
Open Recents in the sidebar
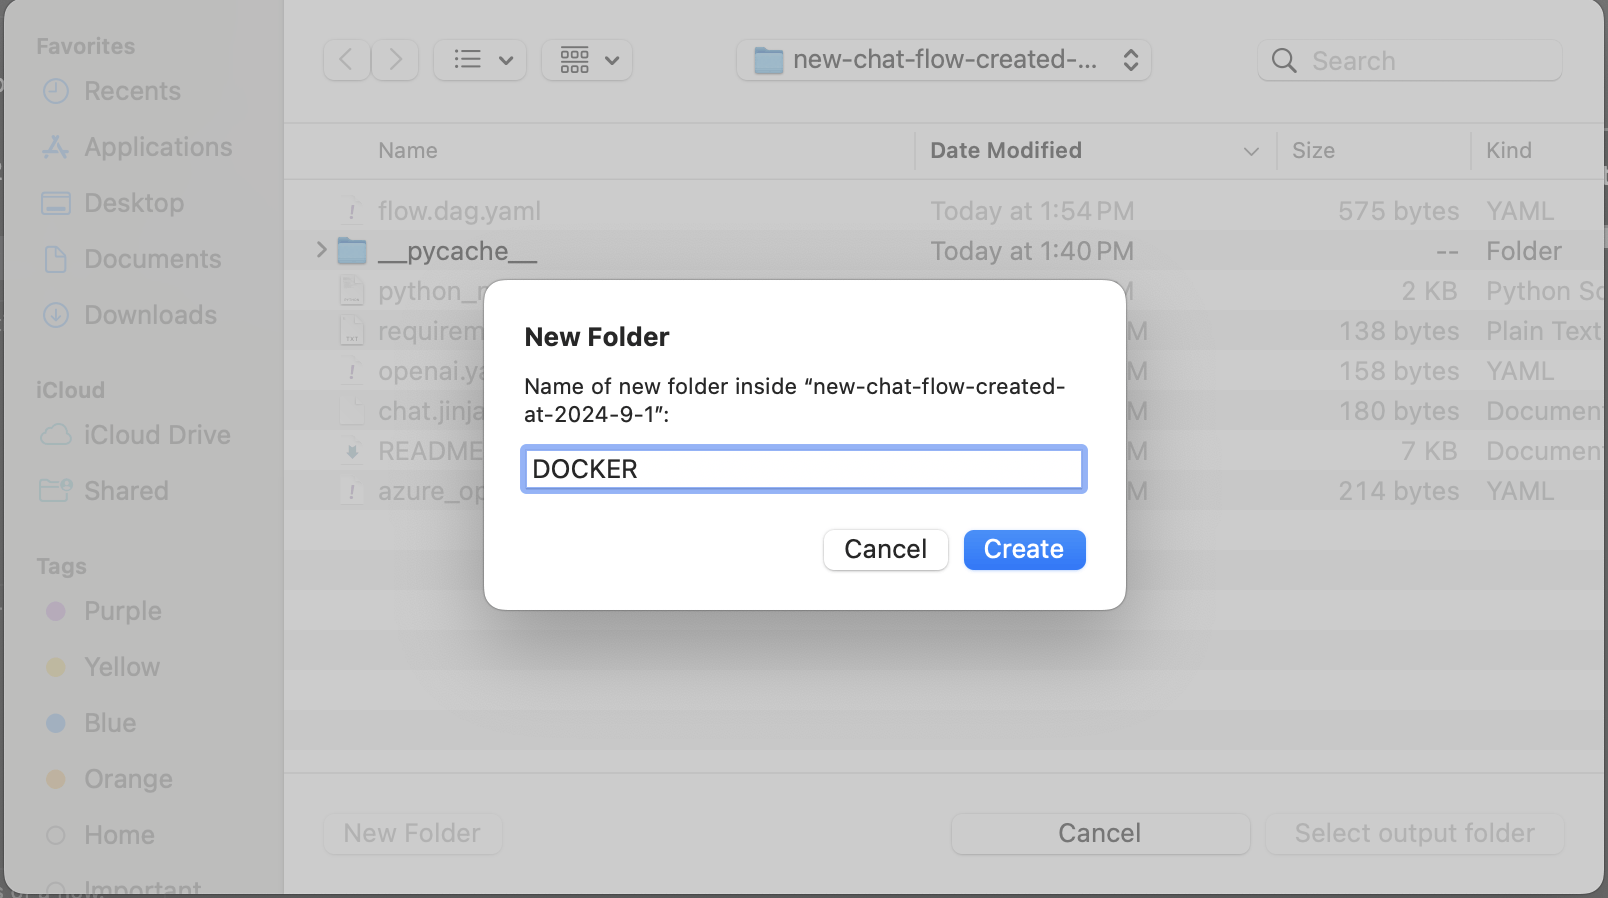click(131, 91)
